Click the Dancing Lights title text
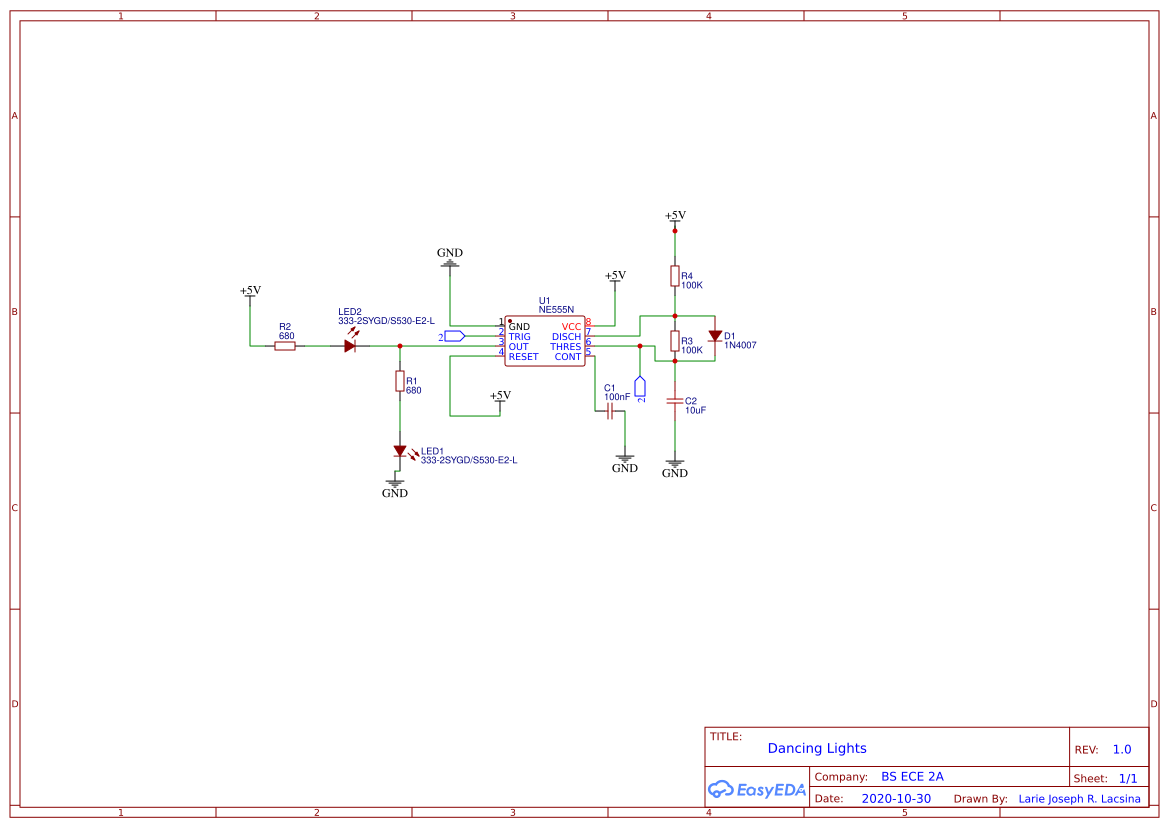This screenshot has width=1169, height=828. pos(816,748)
